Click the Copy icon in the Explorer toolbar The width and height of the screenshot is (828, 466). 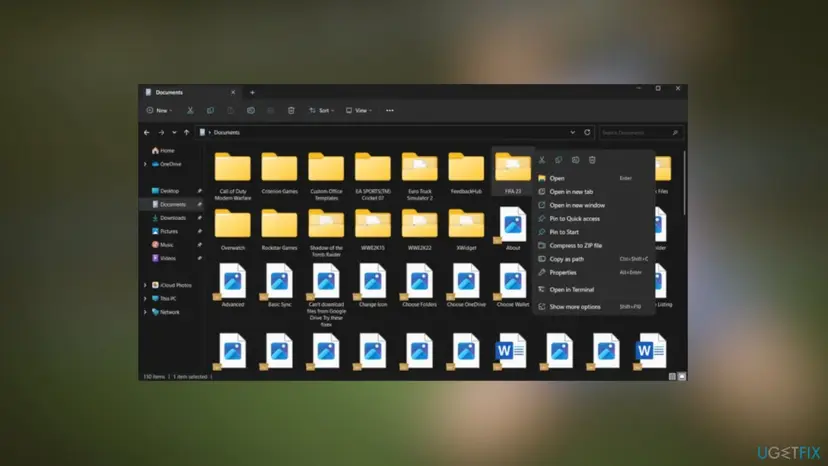click(210, 110)
